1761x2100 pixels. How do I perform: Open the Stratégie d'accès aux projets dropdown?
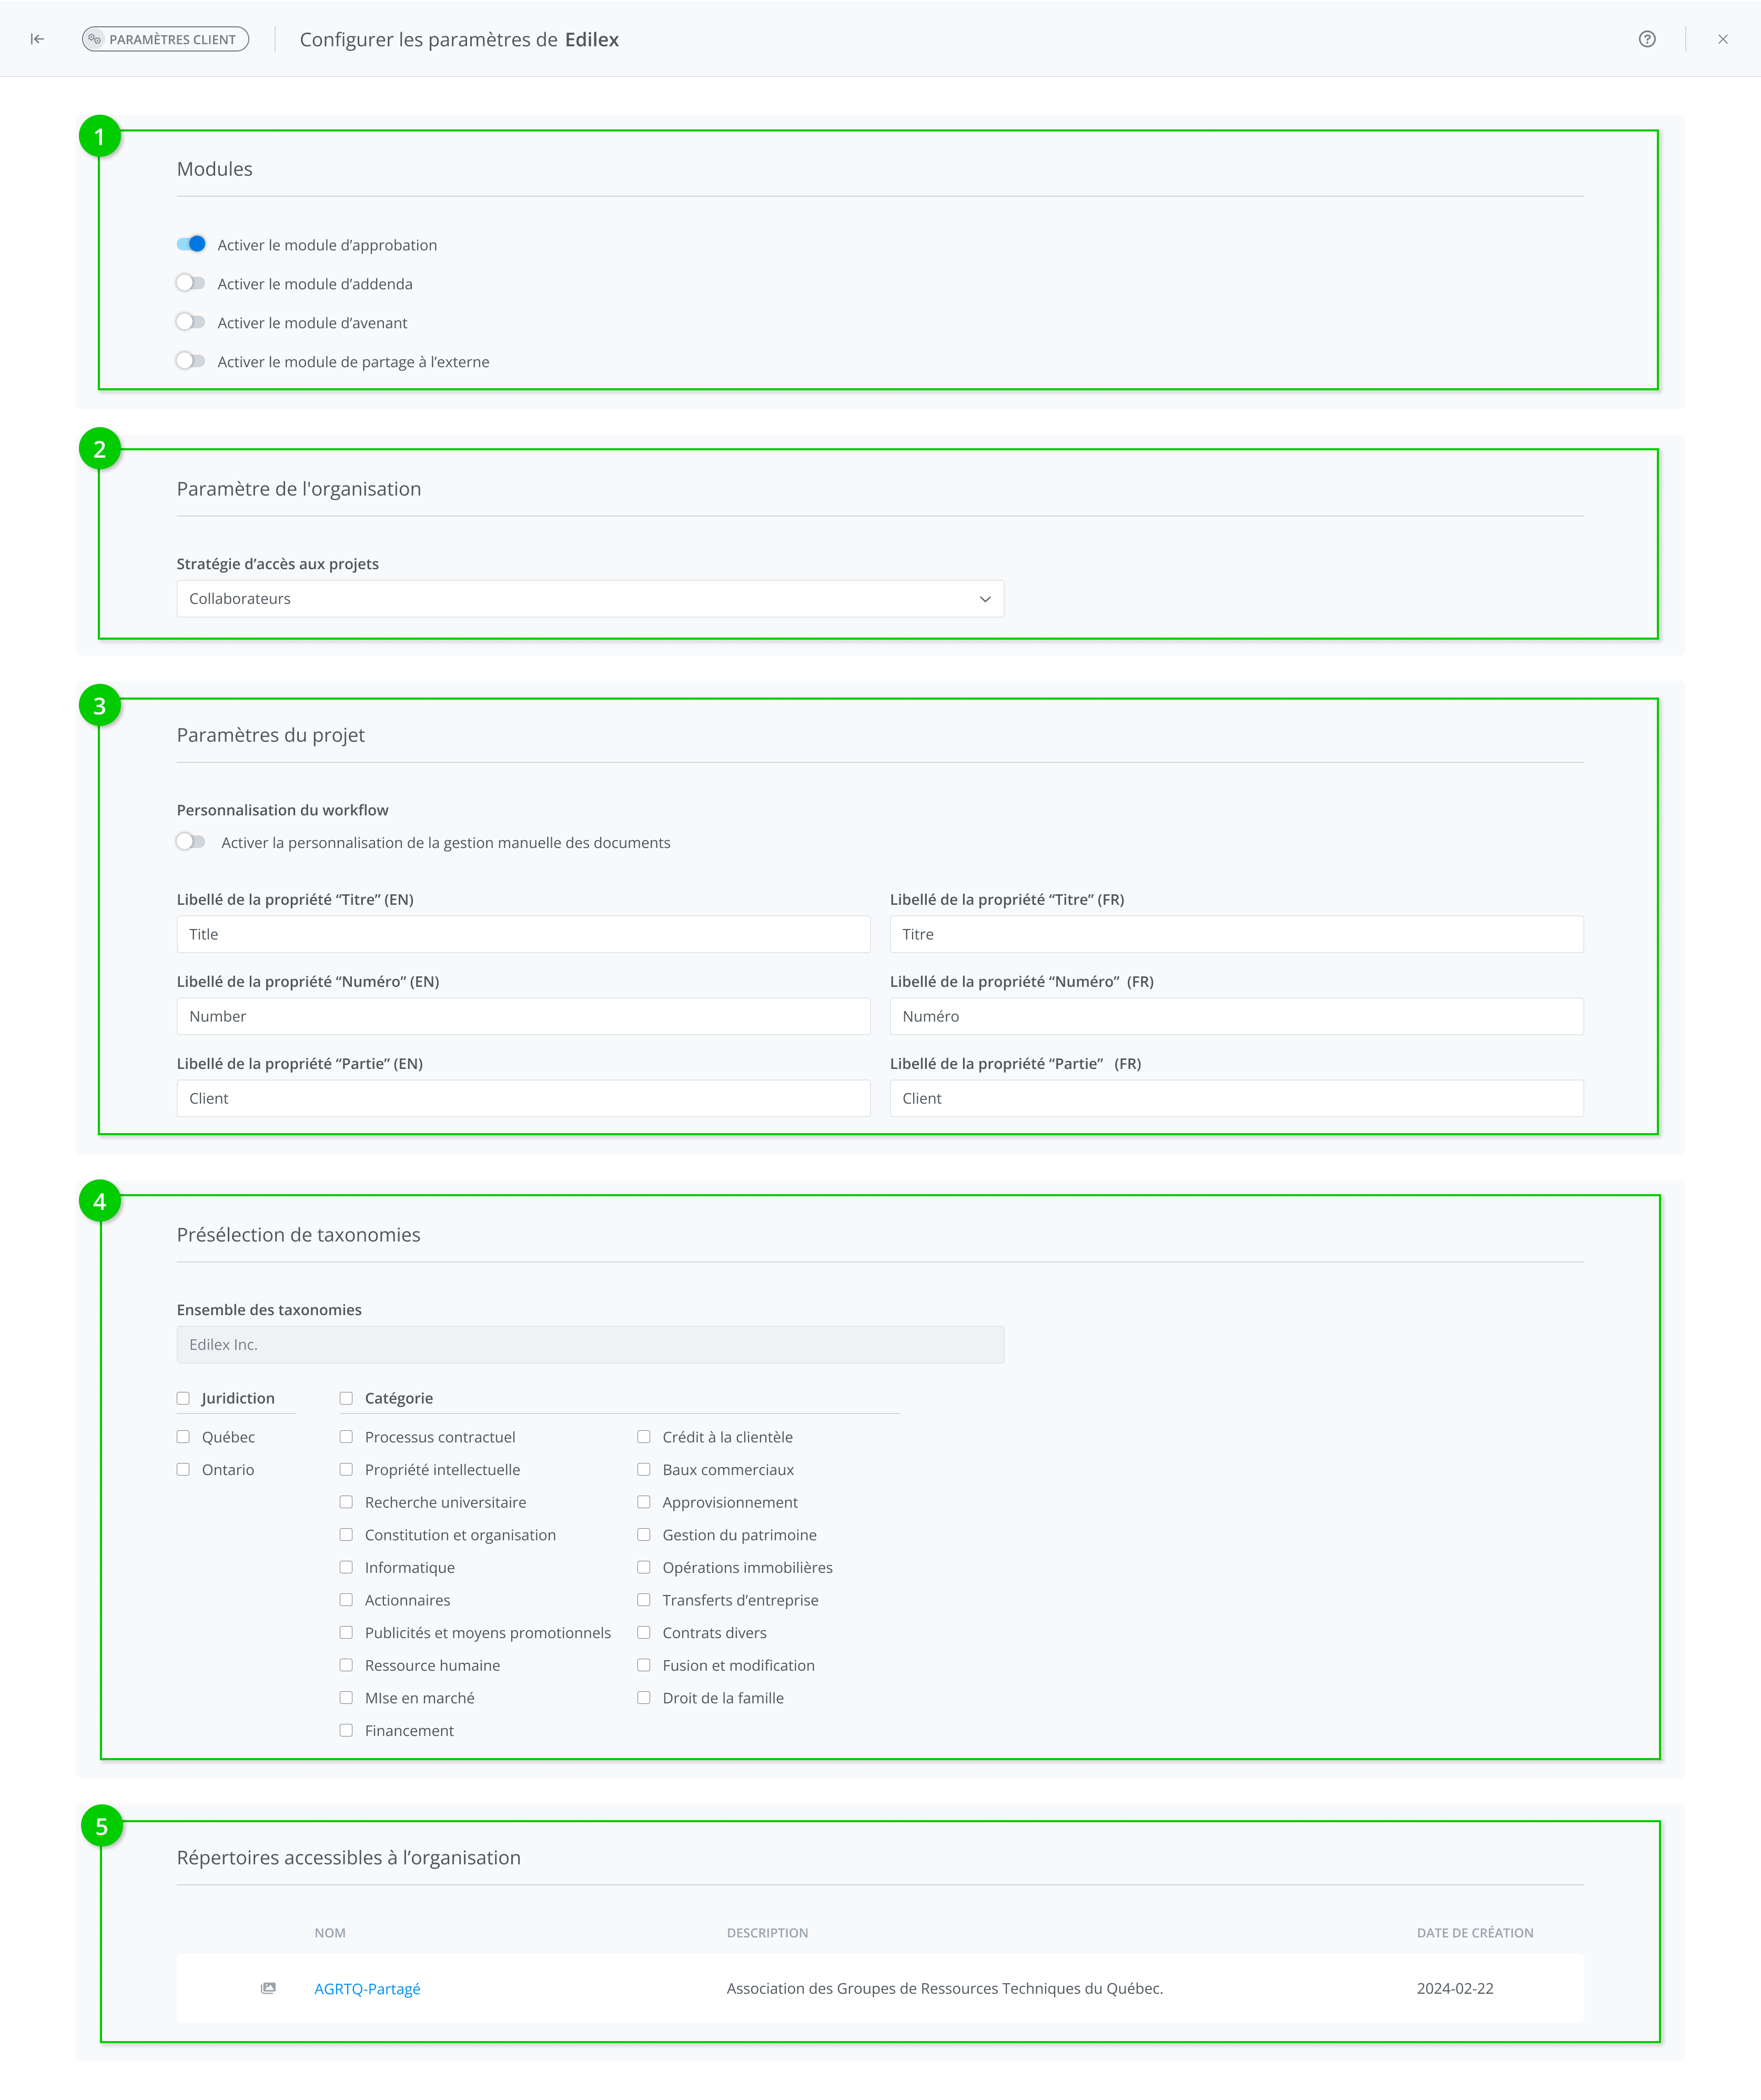tap(590, 599)
